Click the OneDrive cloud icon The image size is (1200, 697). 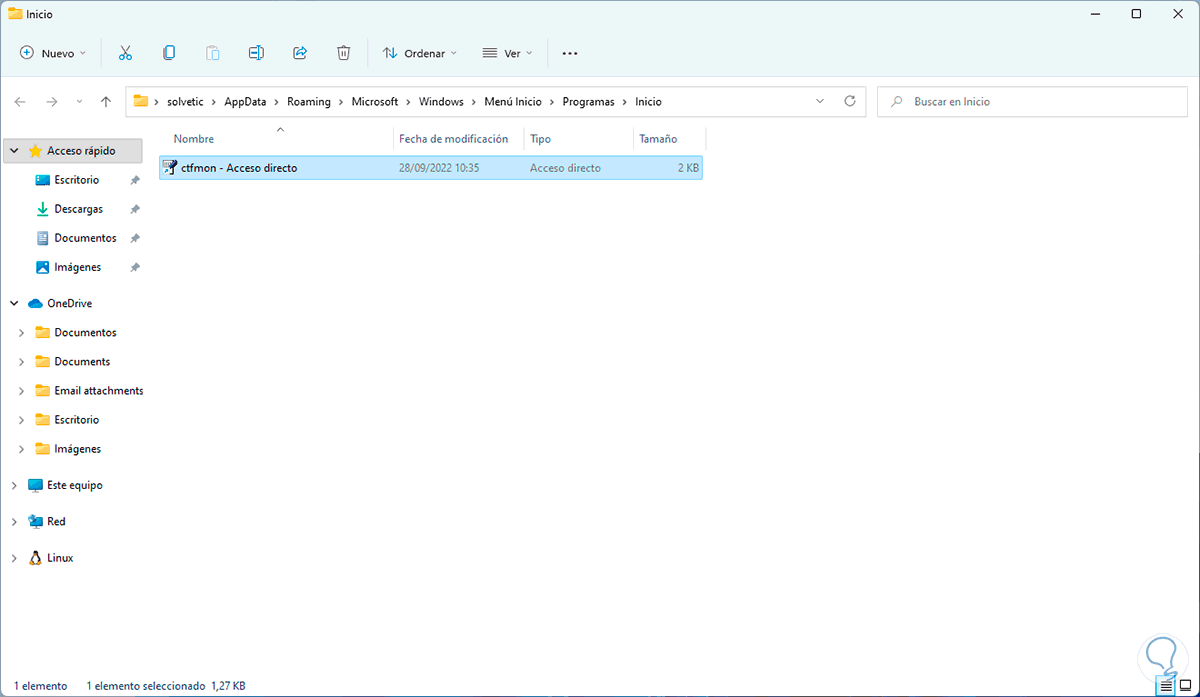click(x=35, y=303)
